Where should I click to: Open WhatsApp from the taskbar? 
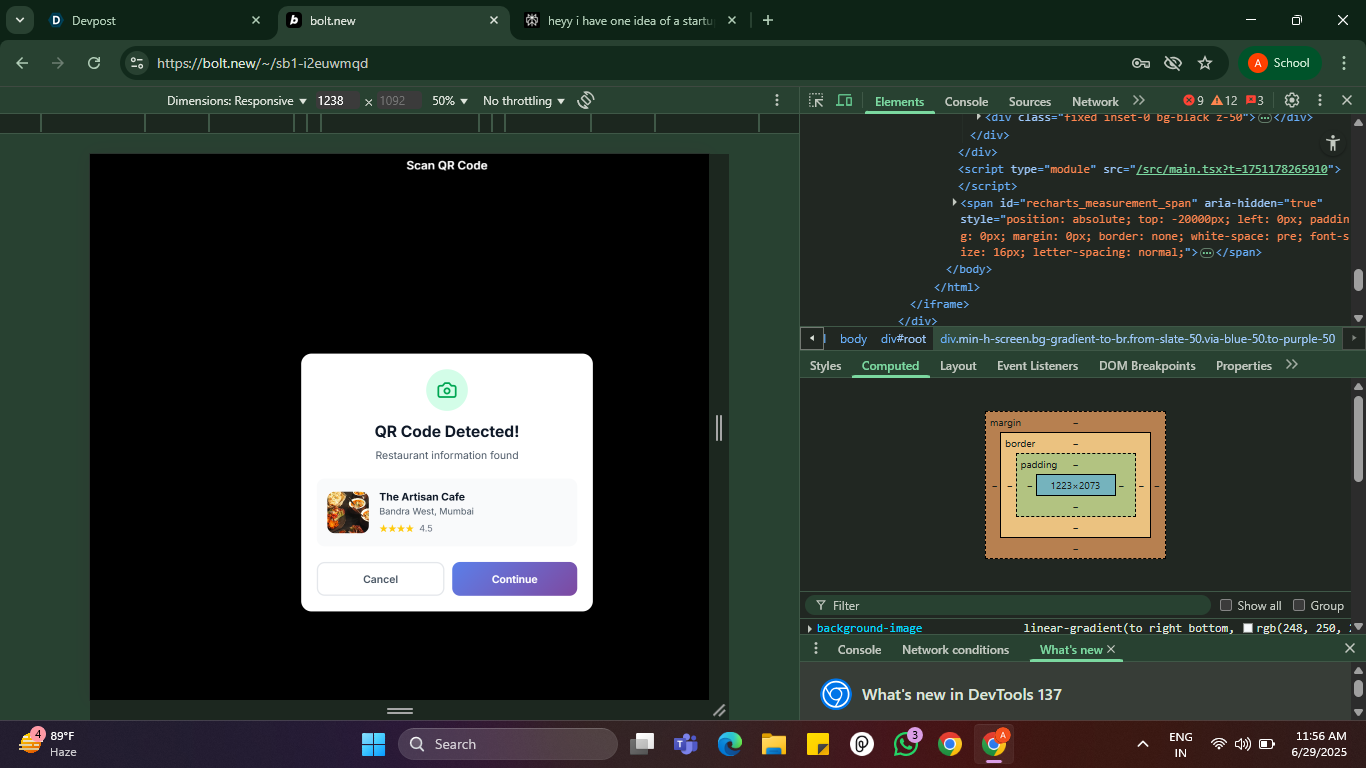tap(906, 744)
